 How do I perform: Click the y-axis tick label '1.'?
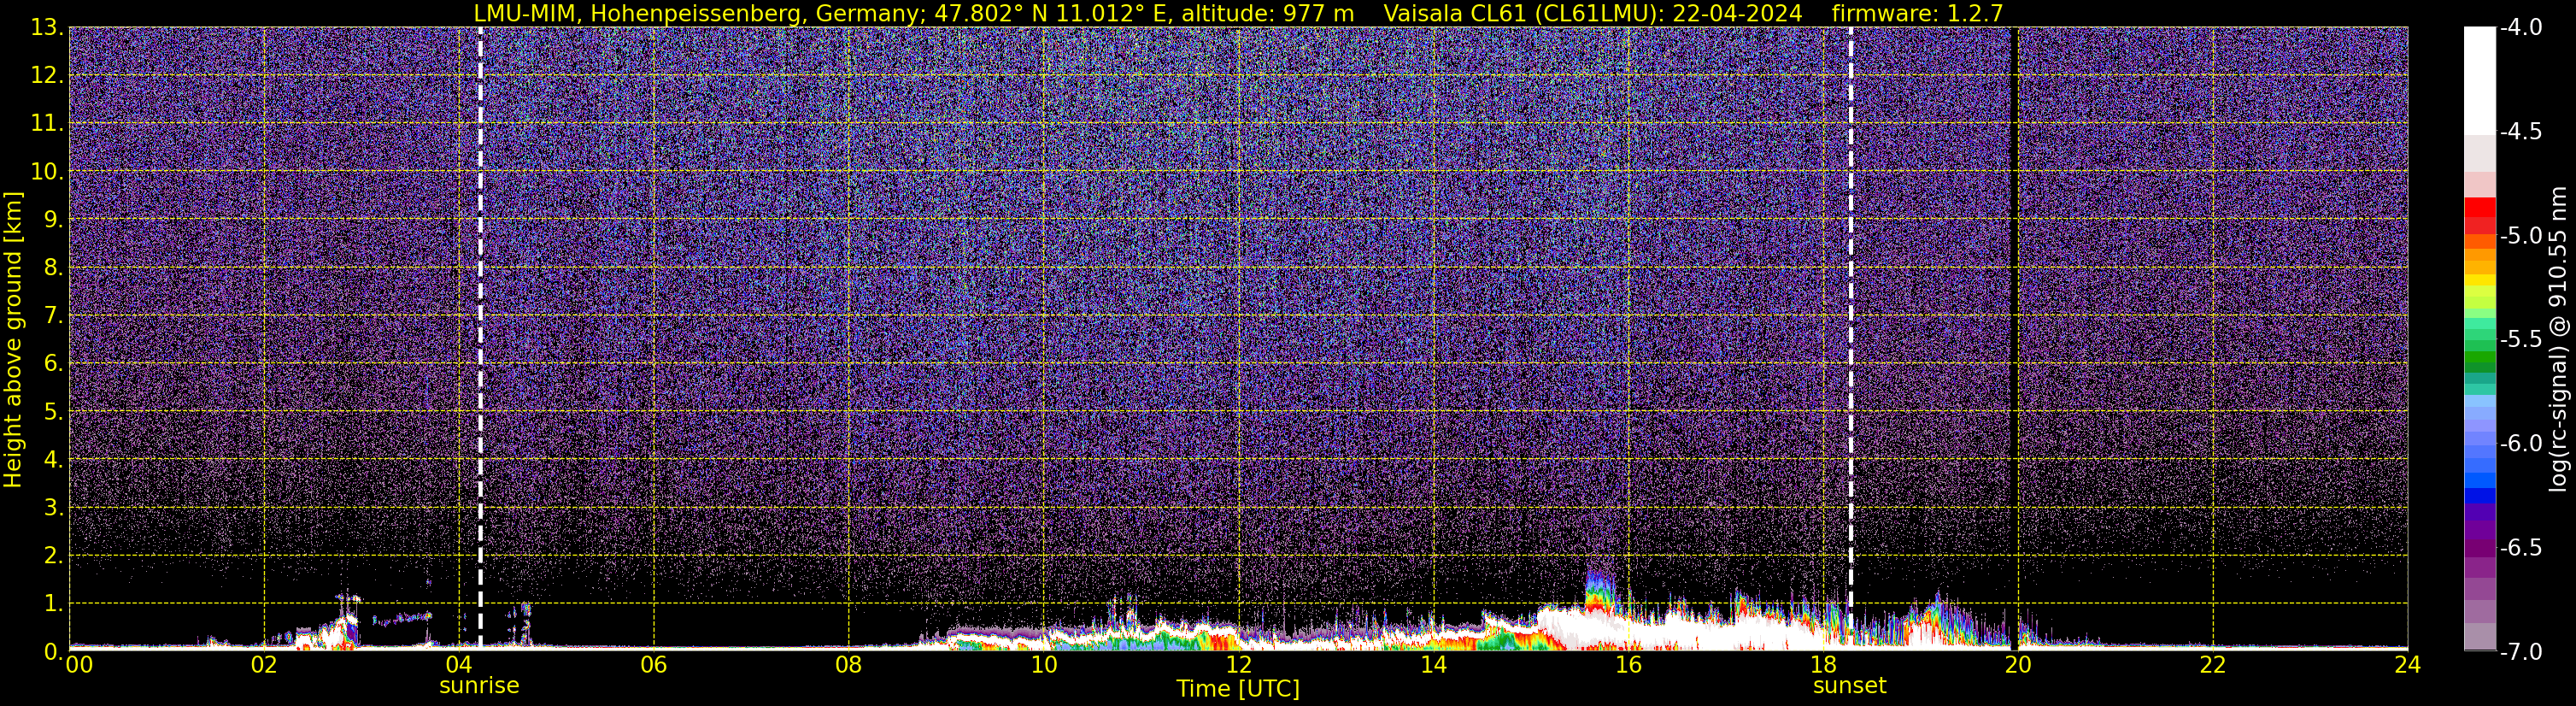[53, 603]
